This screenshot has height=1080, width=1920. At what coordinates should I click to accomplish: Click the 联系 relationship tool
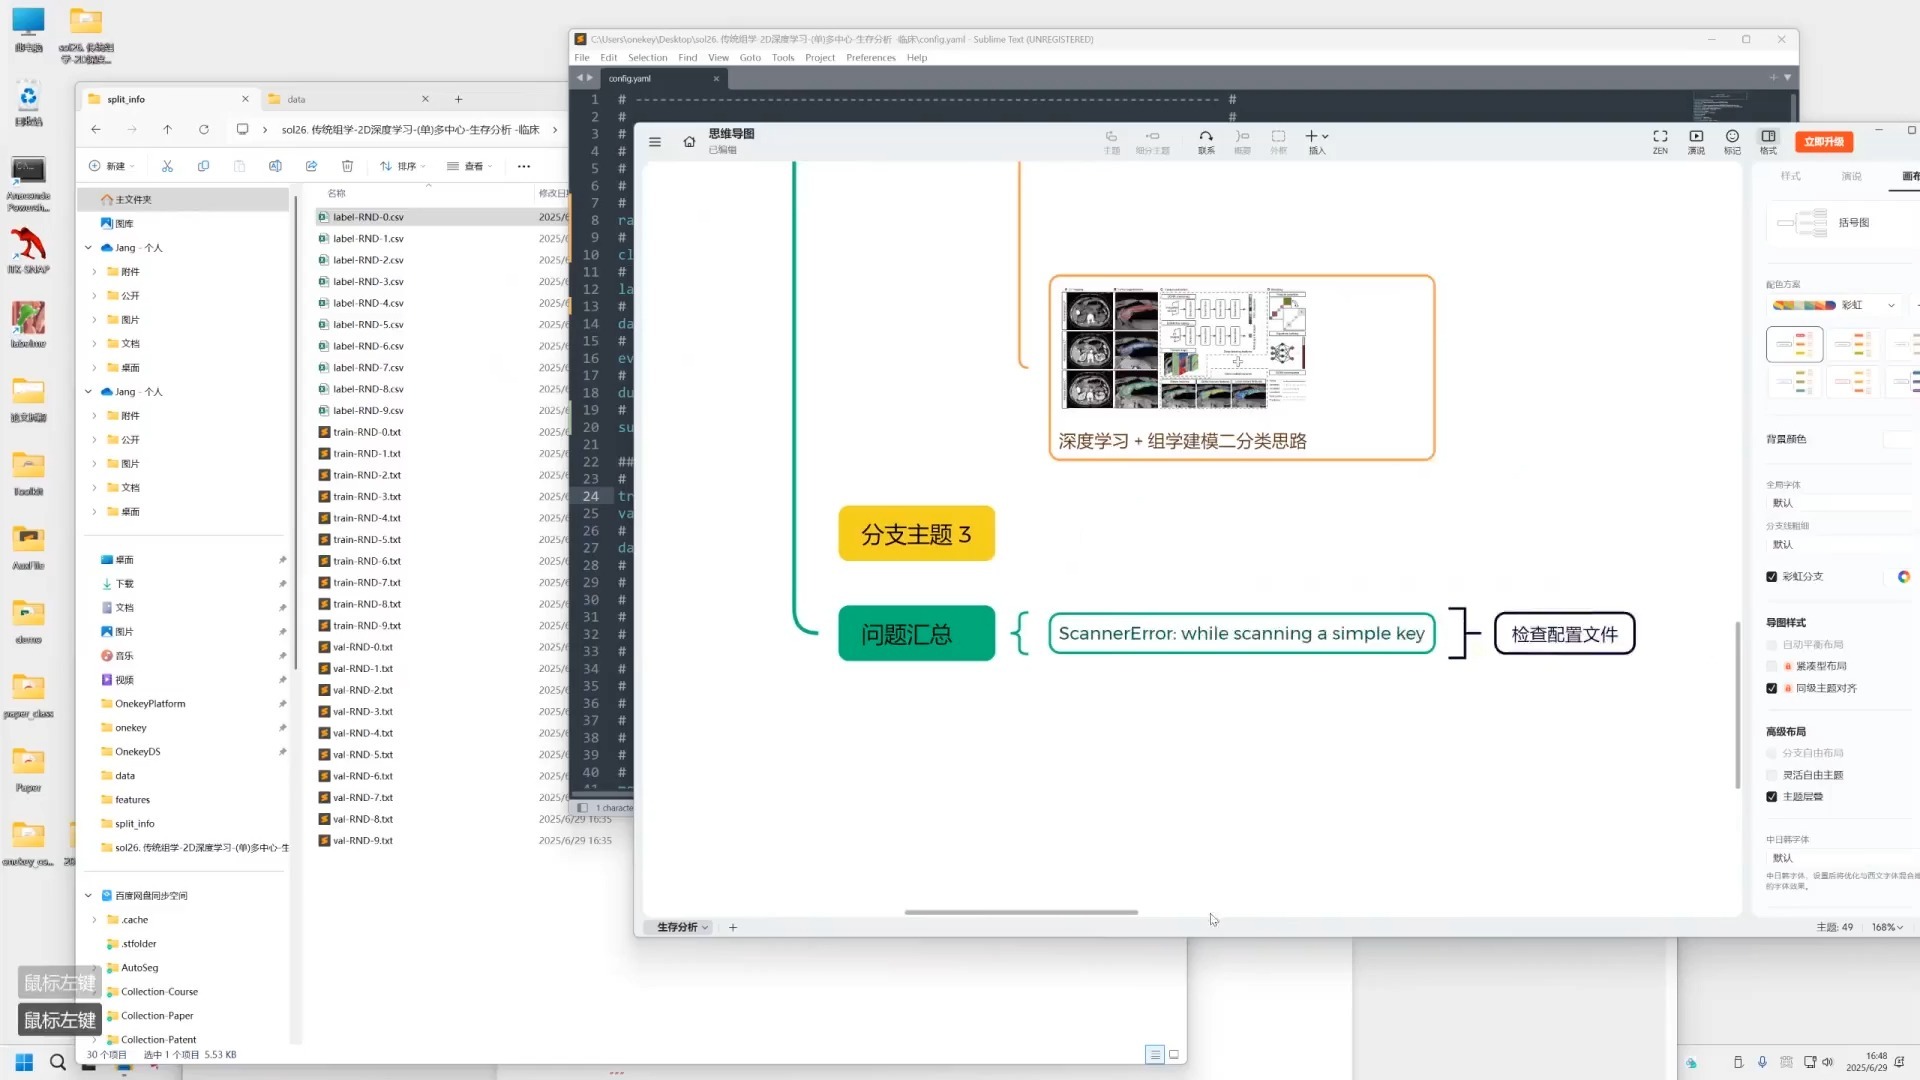coord(1206,141)
